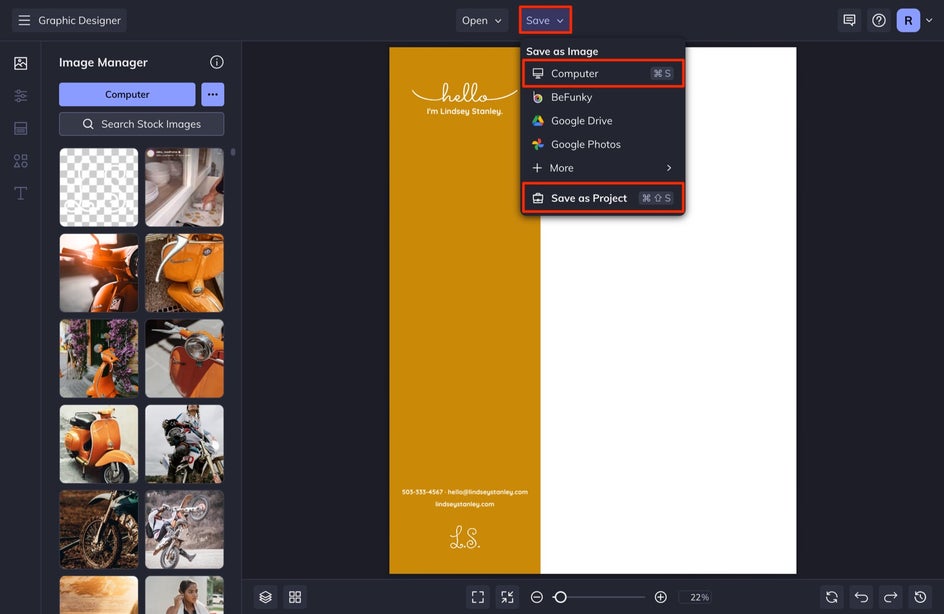The width and height of the screenshot is (944, 614).
Task: Click the Image Manager info icon
Action: (217, 62)
